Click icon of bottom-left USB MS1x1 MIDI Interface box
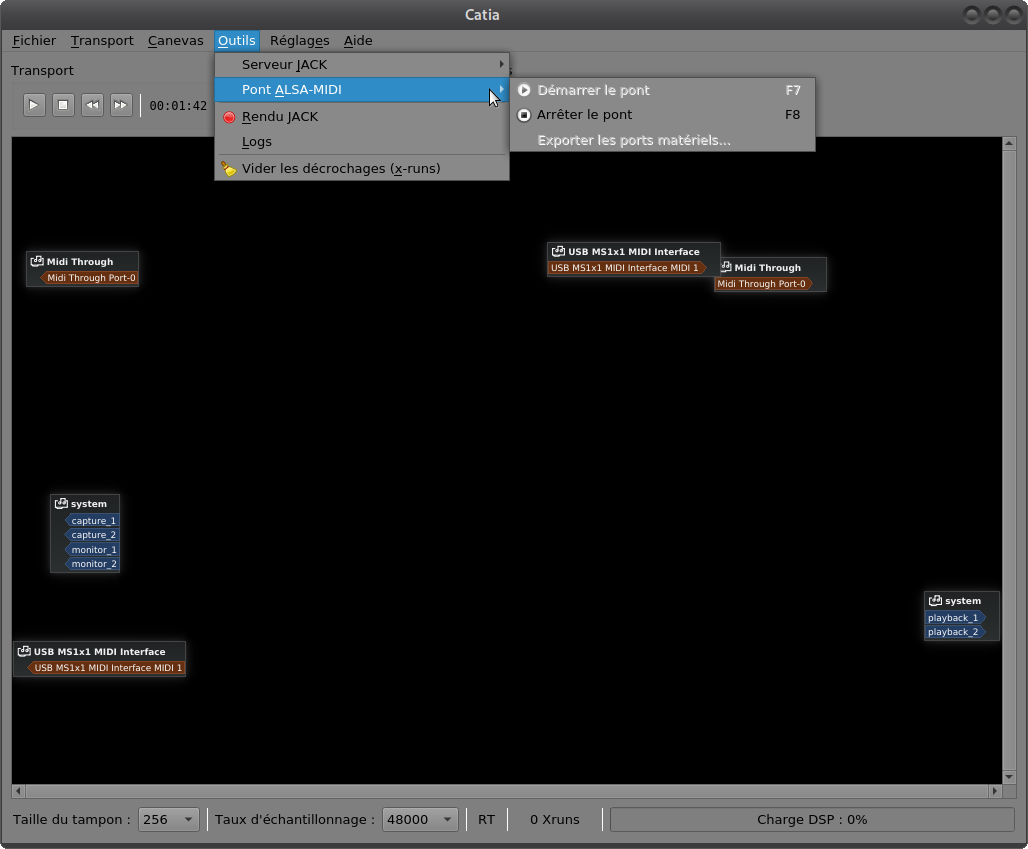The width and height of the screenshot is (1028, 849). pos(24,651)
